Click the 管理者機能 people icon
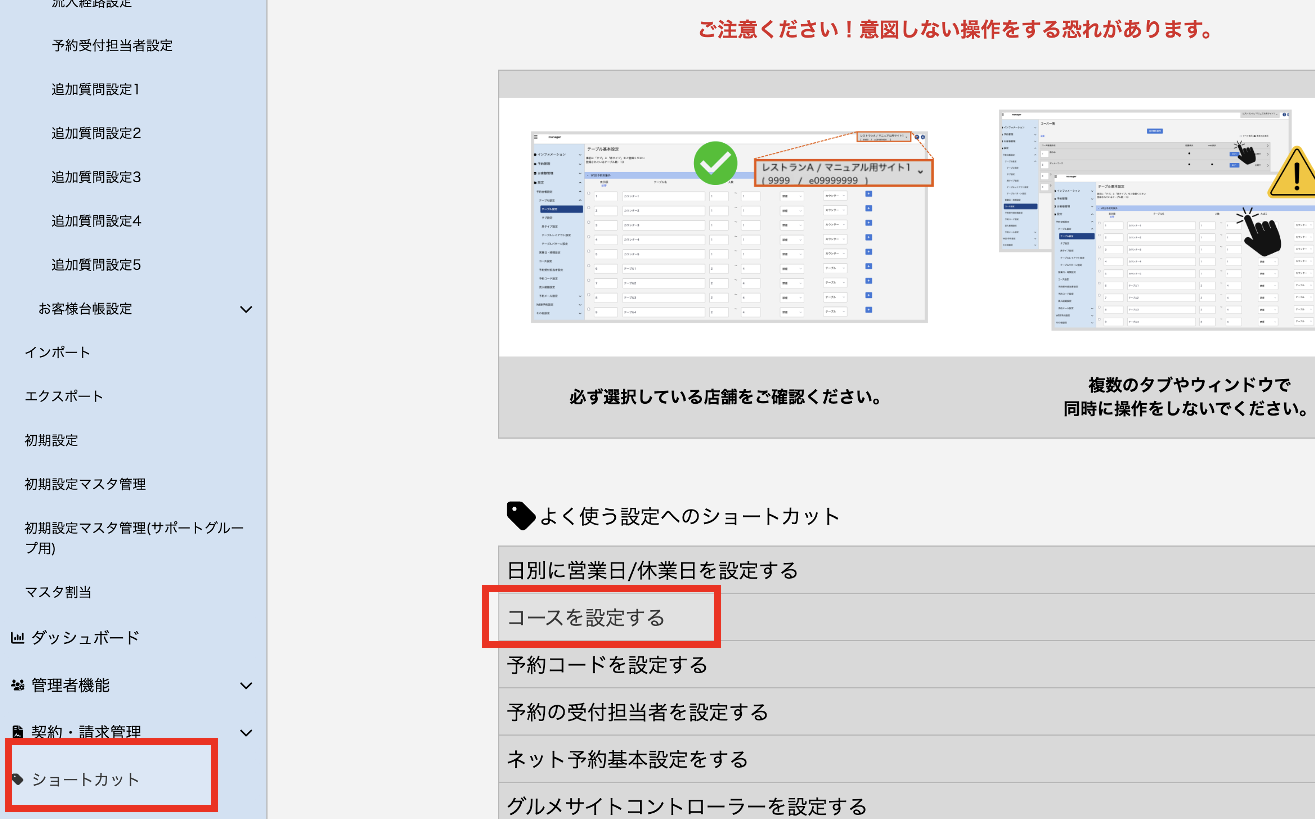 17,685
